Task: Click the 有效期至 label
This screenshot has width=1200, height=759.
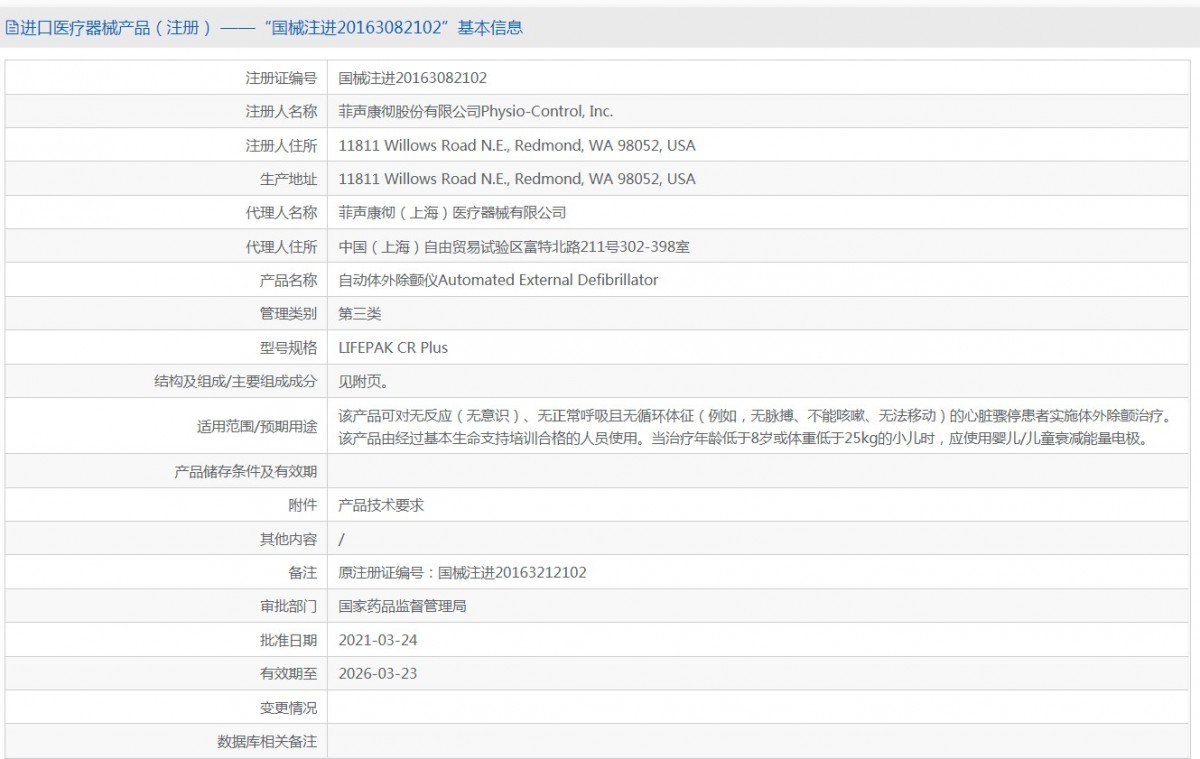Action: click(289, 674)
